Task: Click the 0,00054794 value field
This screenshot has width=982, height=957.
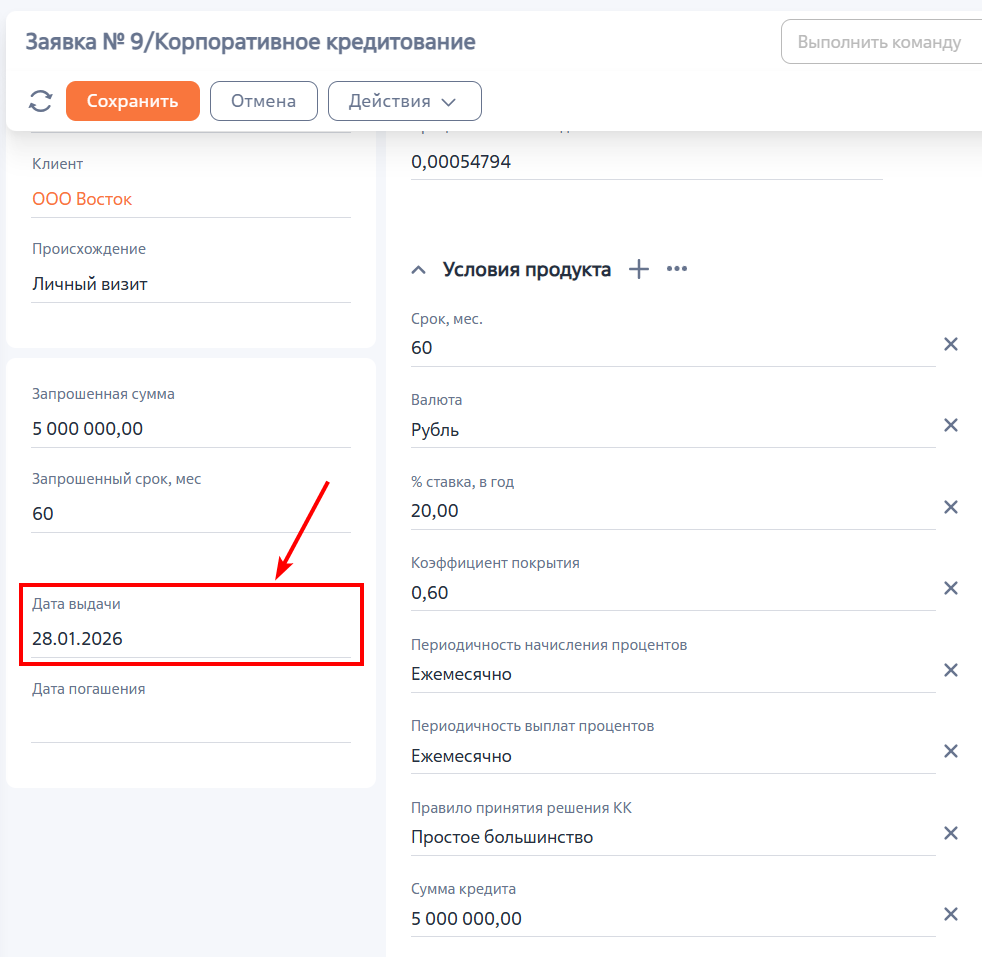Action: (x=646, y=162)
